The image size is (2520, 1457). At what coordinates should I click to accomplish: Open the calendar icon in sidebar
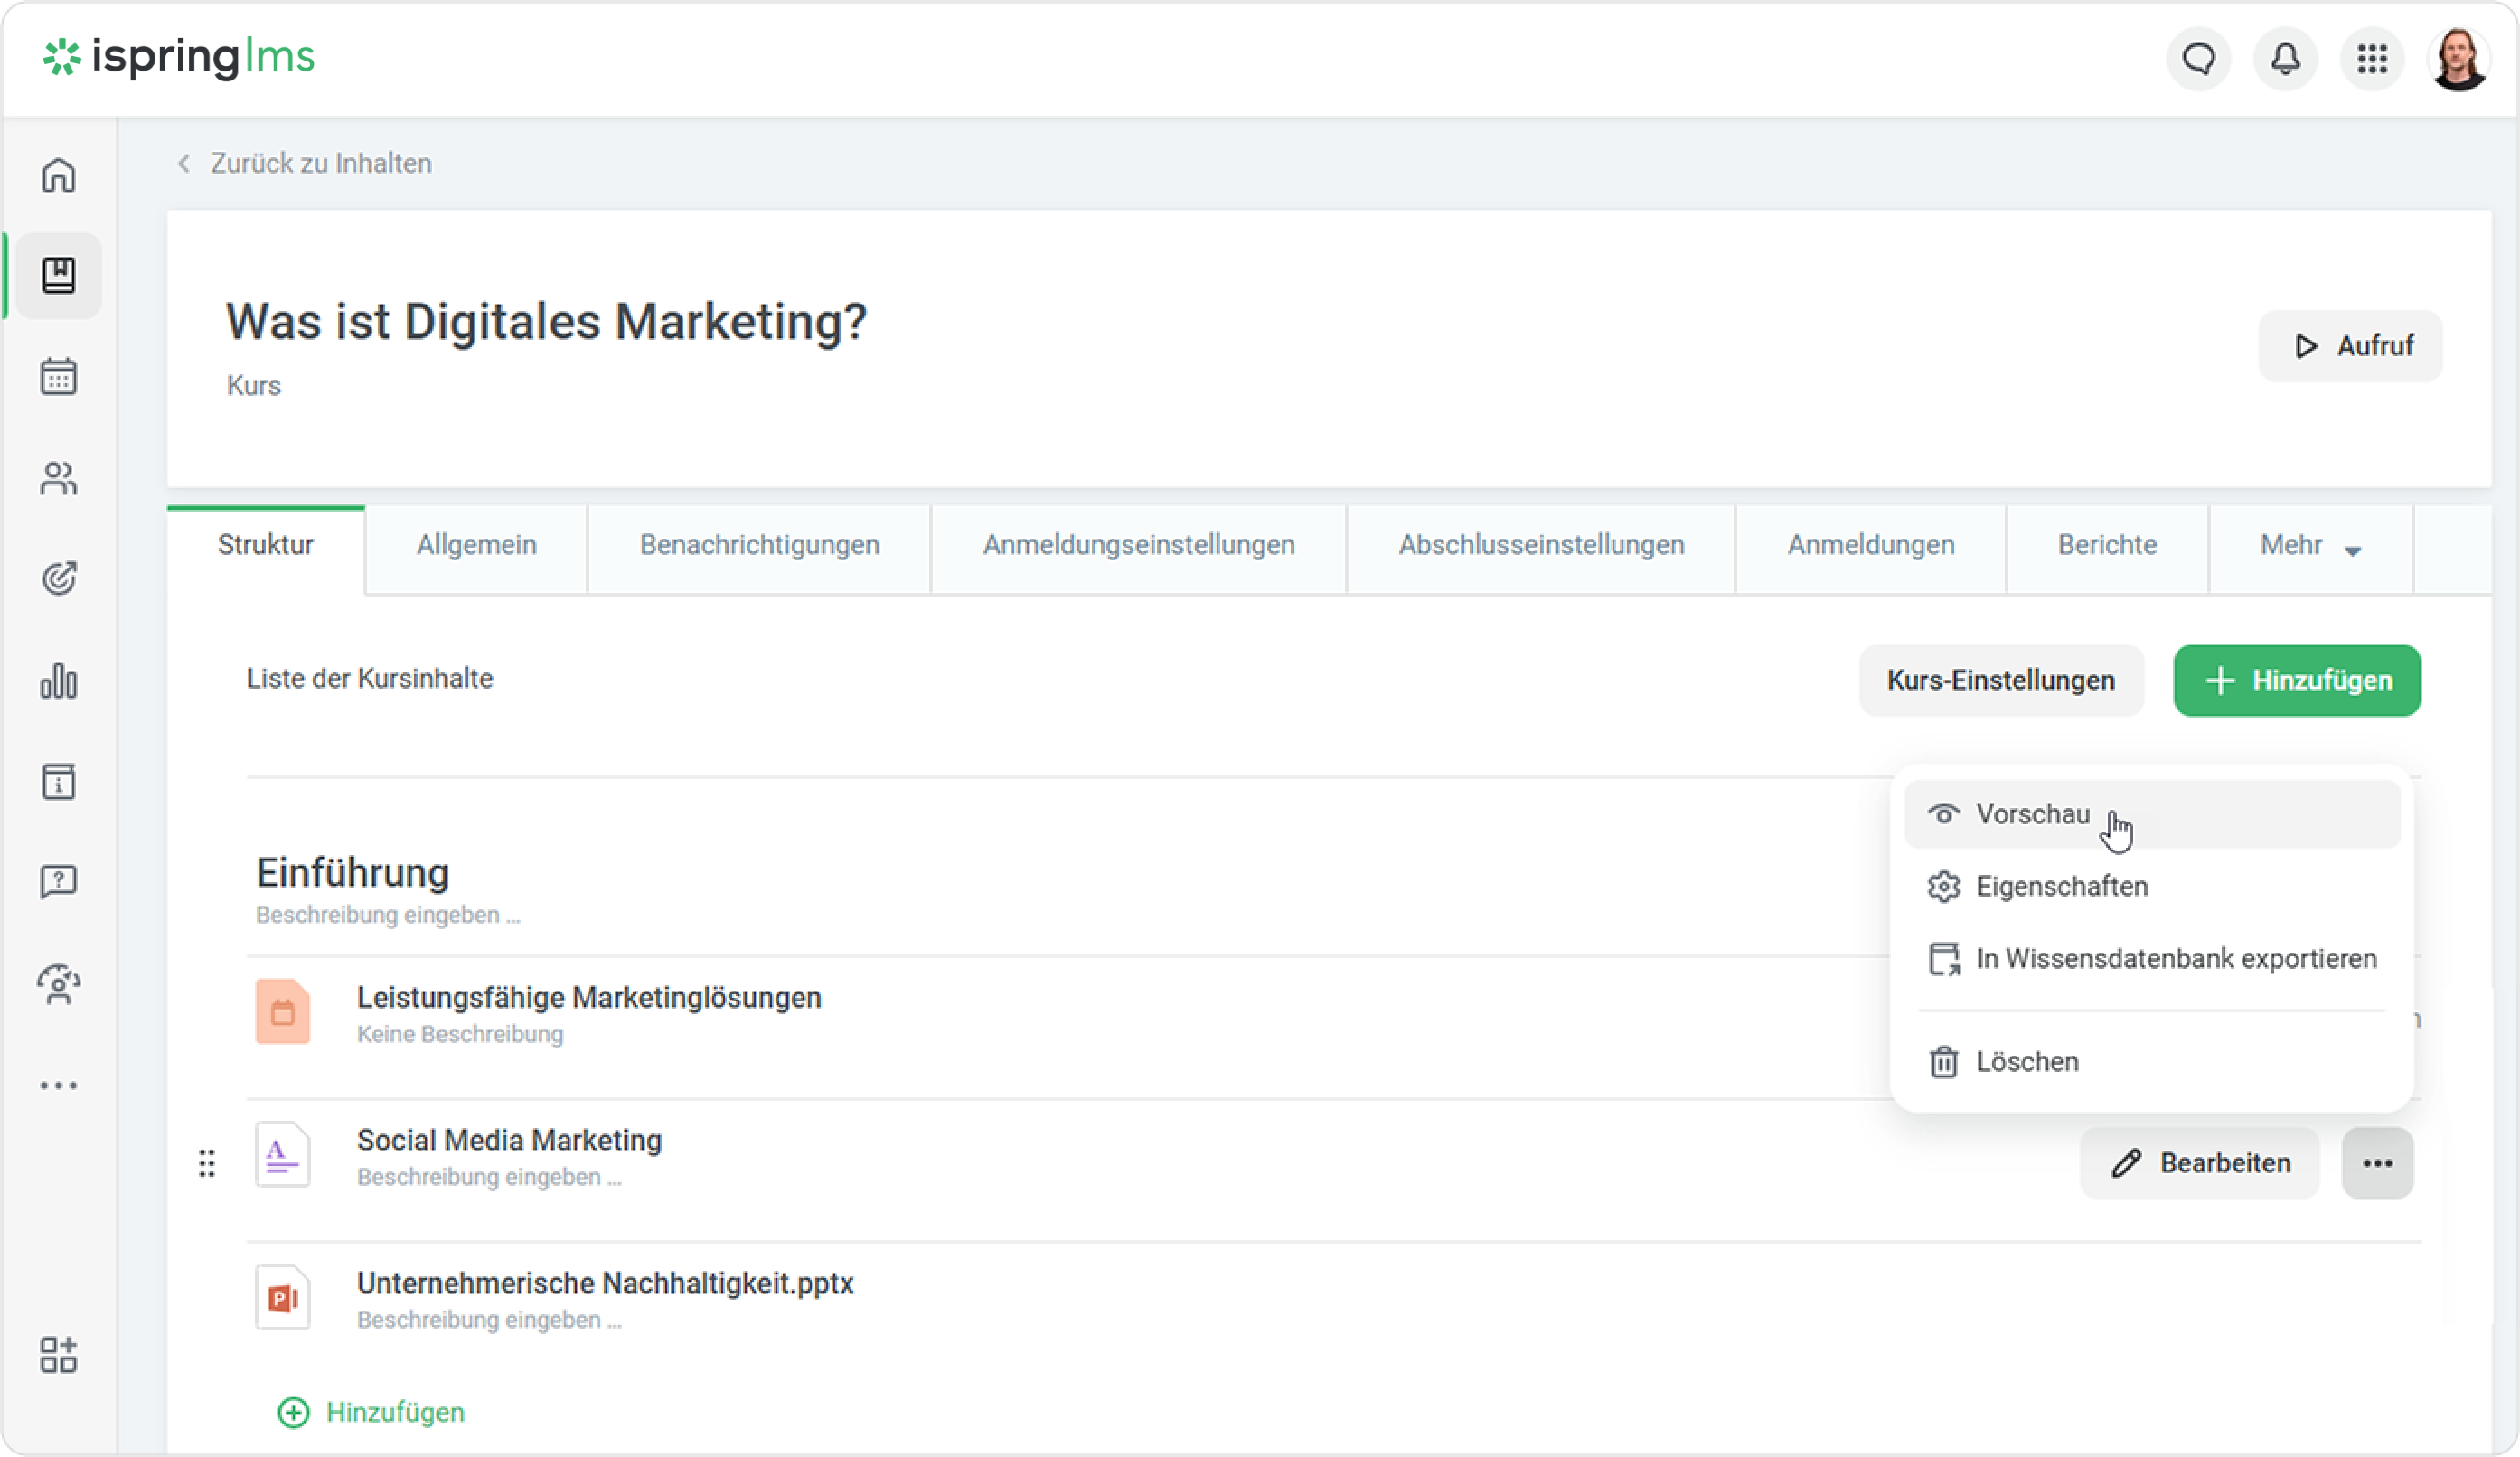[x=58, y=377]
